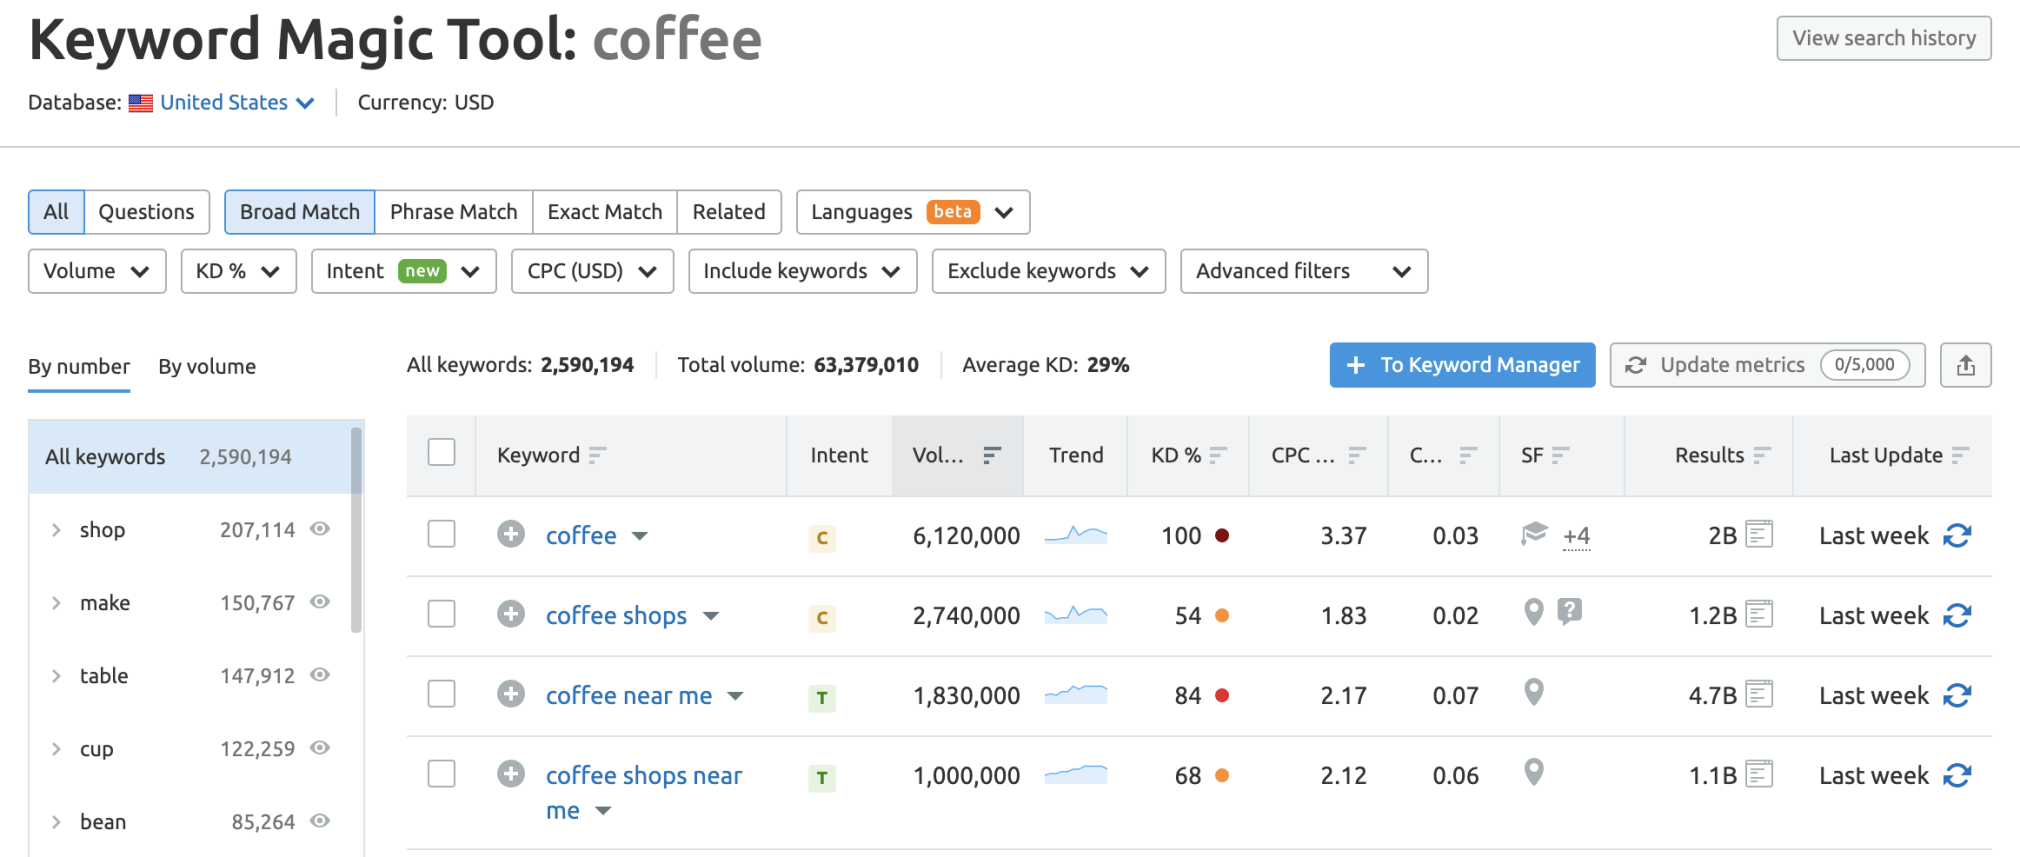
Task: Check the box for coffee shops
Action: click(441, 614)
